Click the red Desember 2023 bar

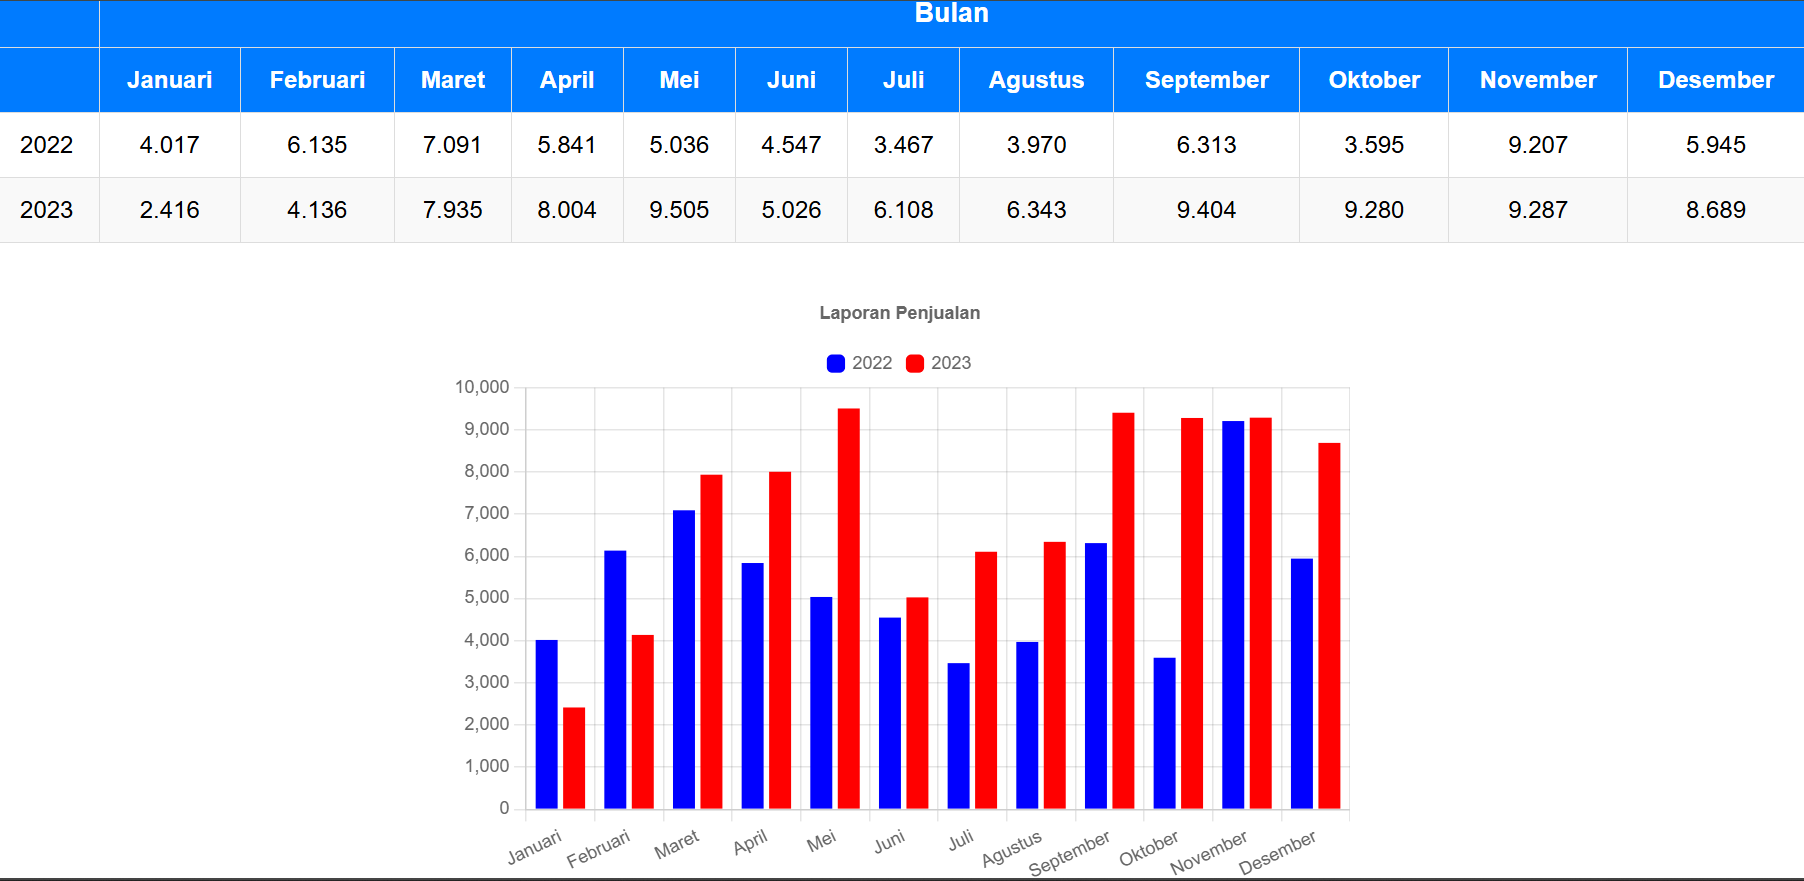1329,626
